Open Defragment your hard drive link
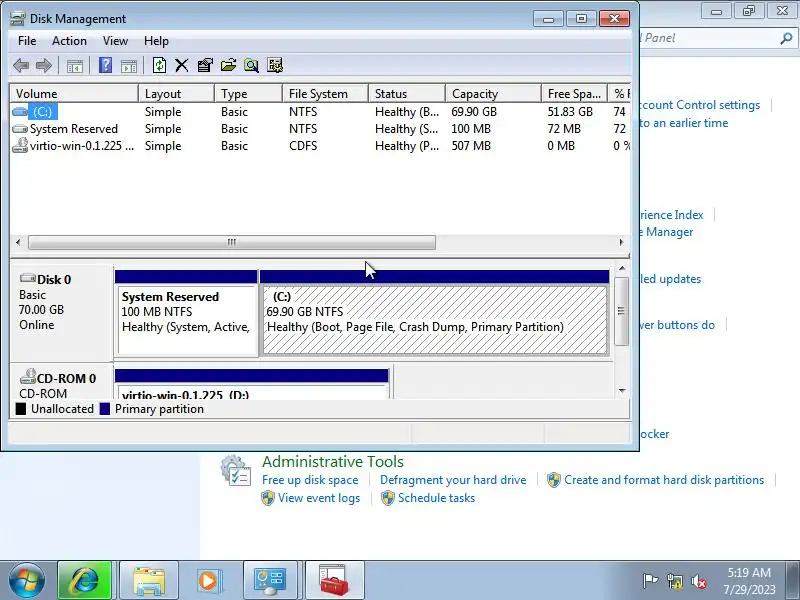 (453, 480)
